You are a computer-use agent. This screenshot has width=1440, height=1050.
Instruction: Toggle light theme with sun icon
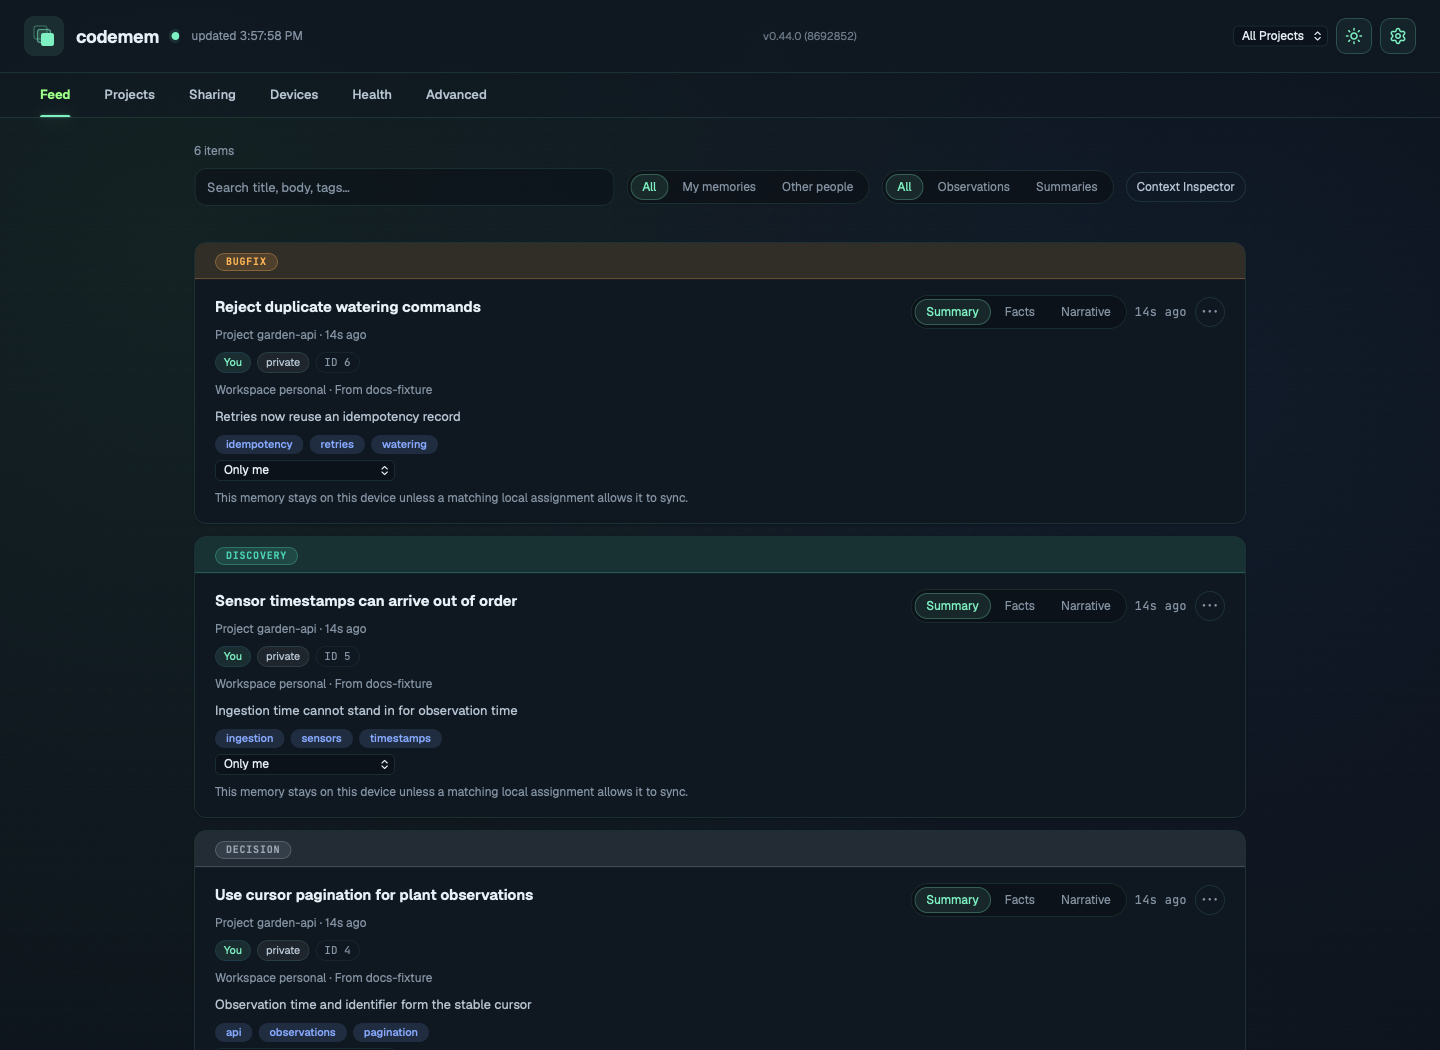pos(1354,36)
